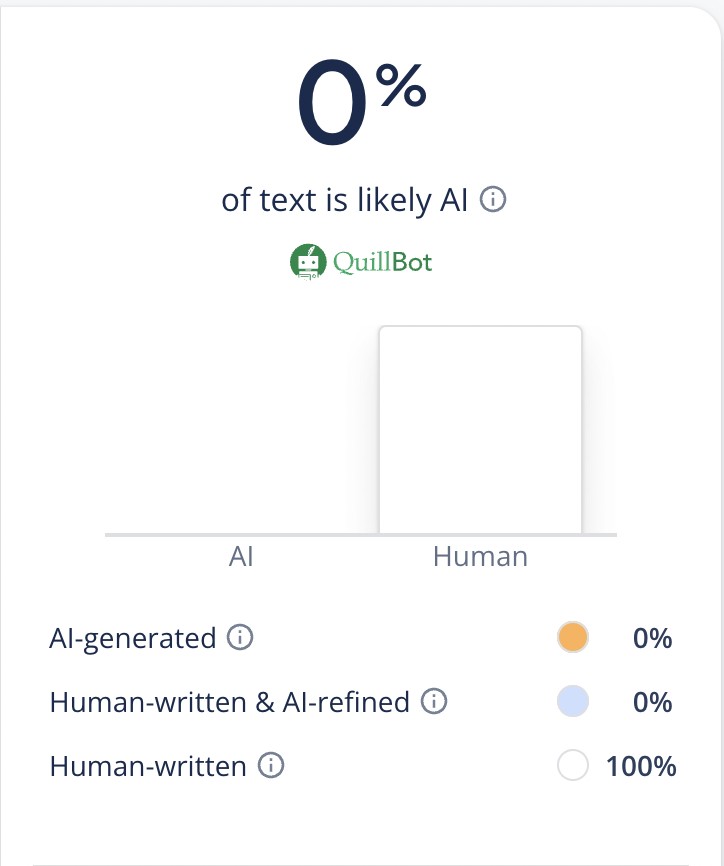Select the "Human-written" legend label
This screenshot has width=724, height=866.
click(148, 767)
